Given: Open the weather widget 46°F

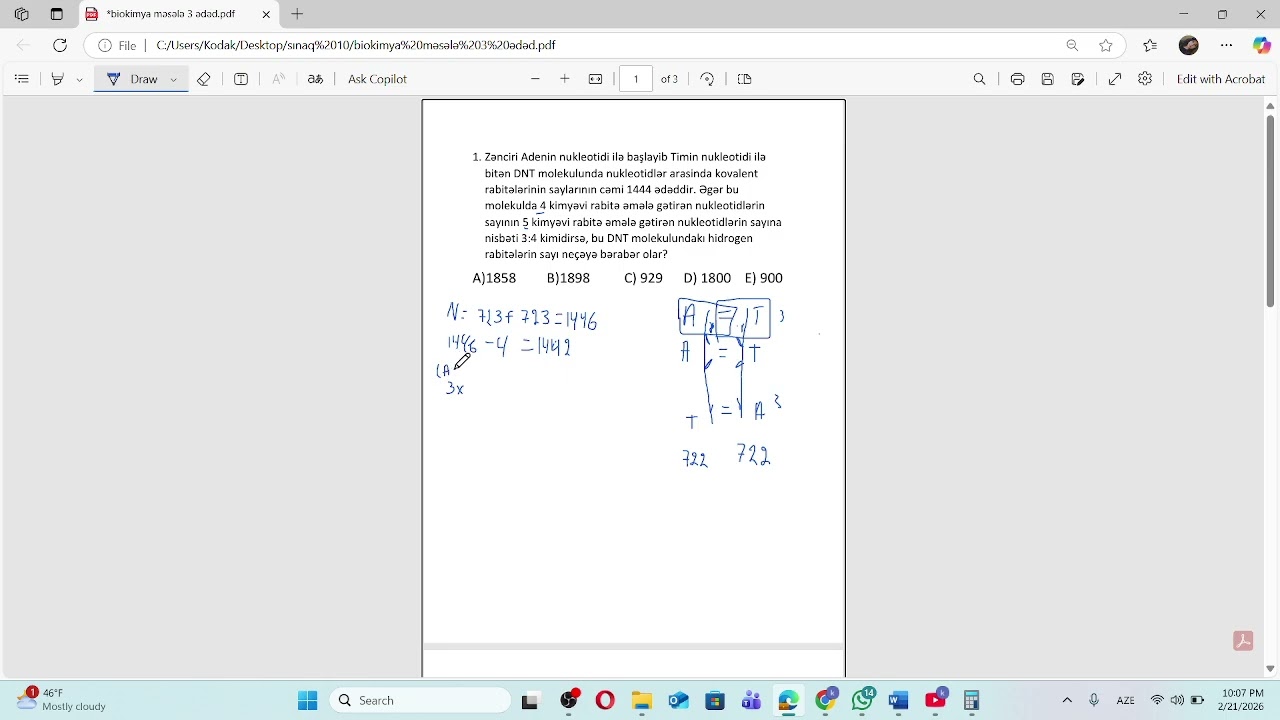Looking at the screenshot, I should tap(62, 699).
